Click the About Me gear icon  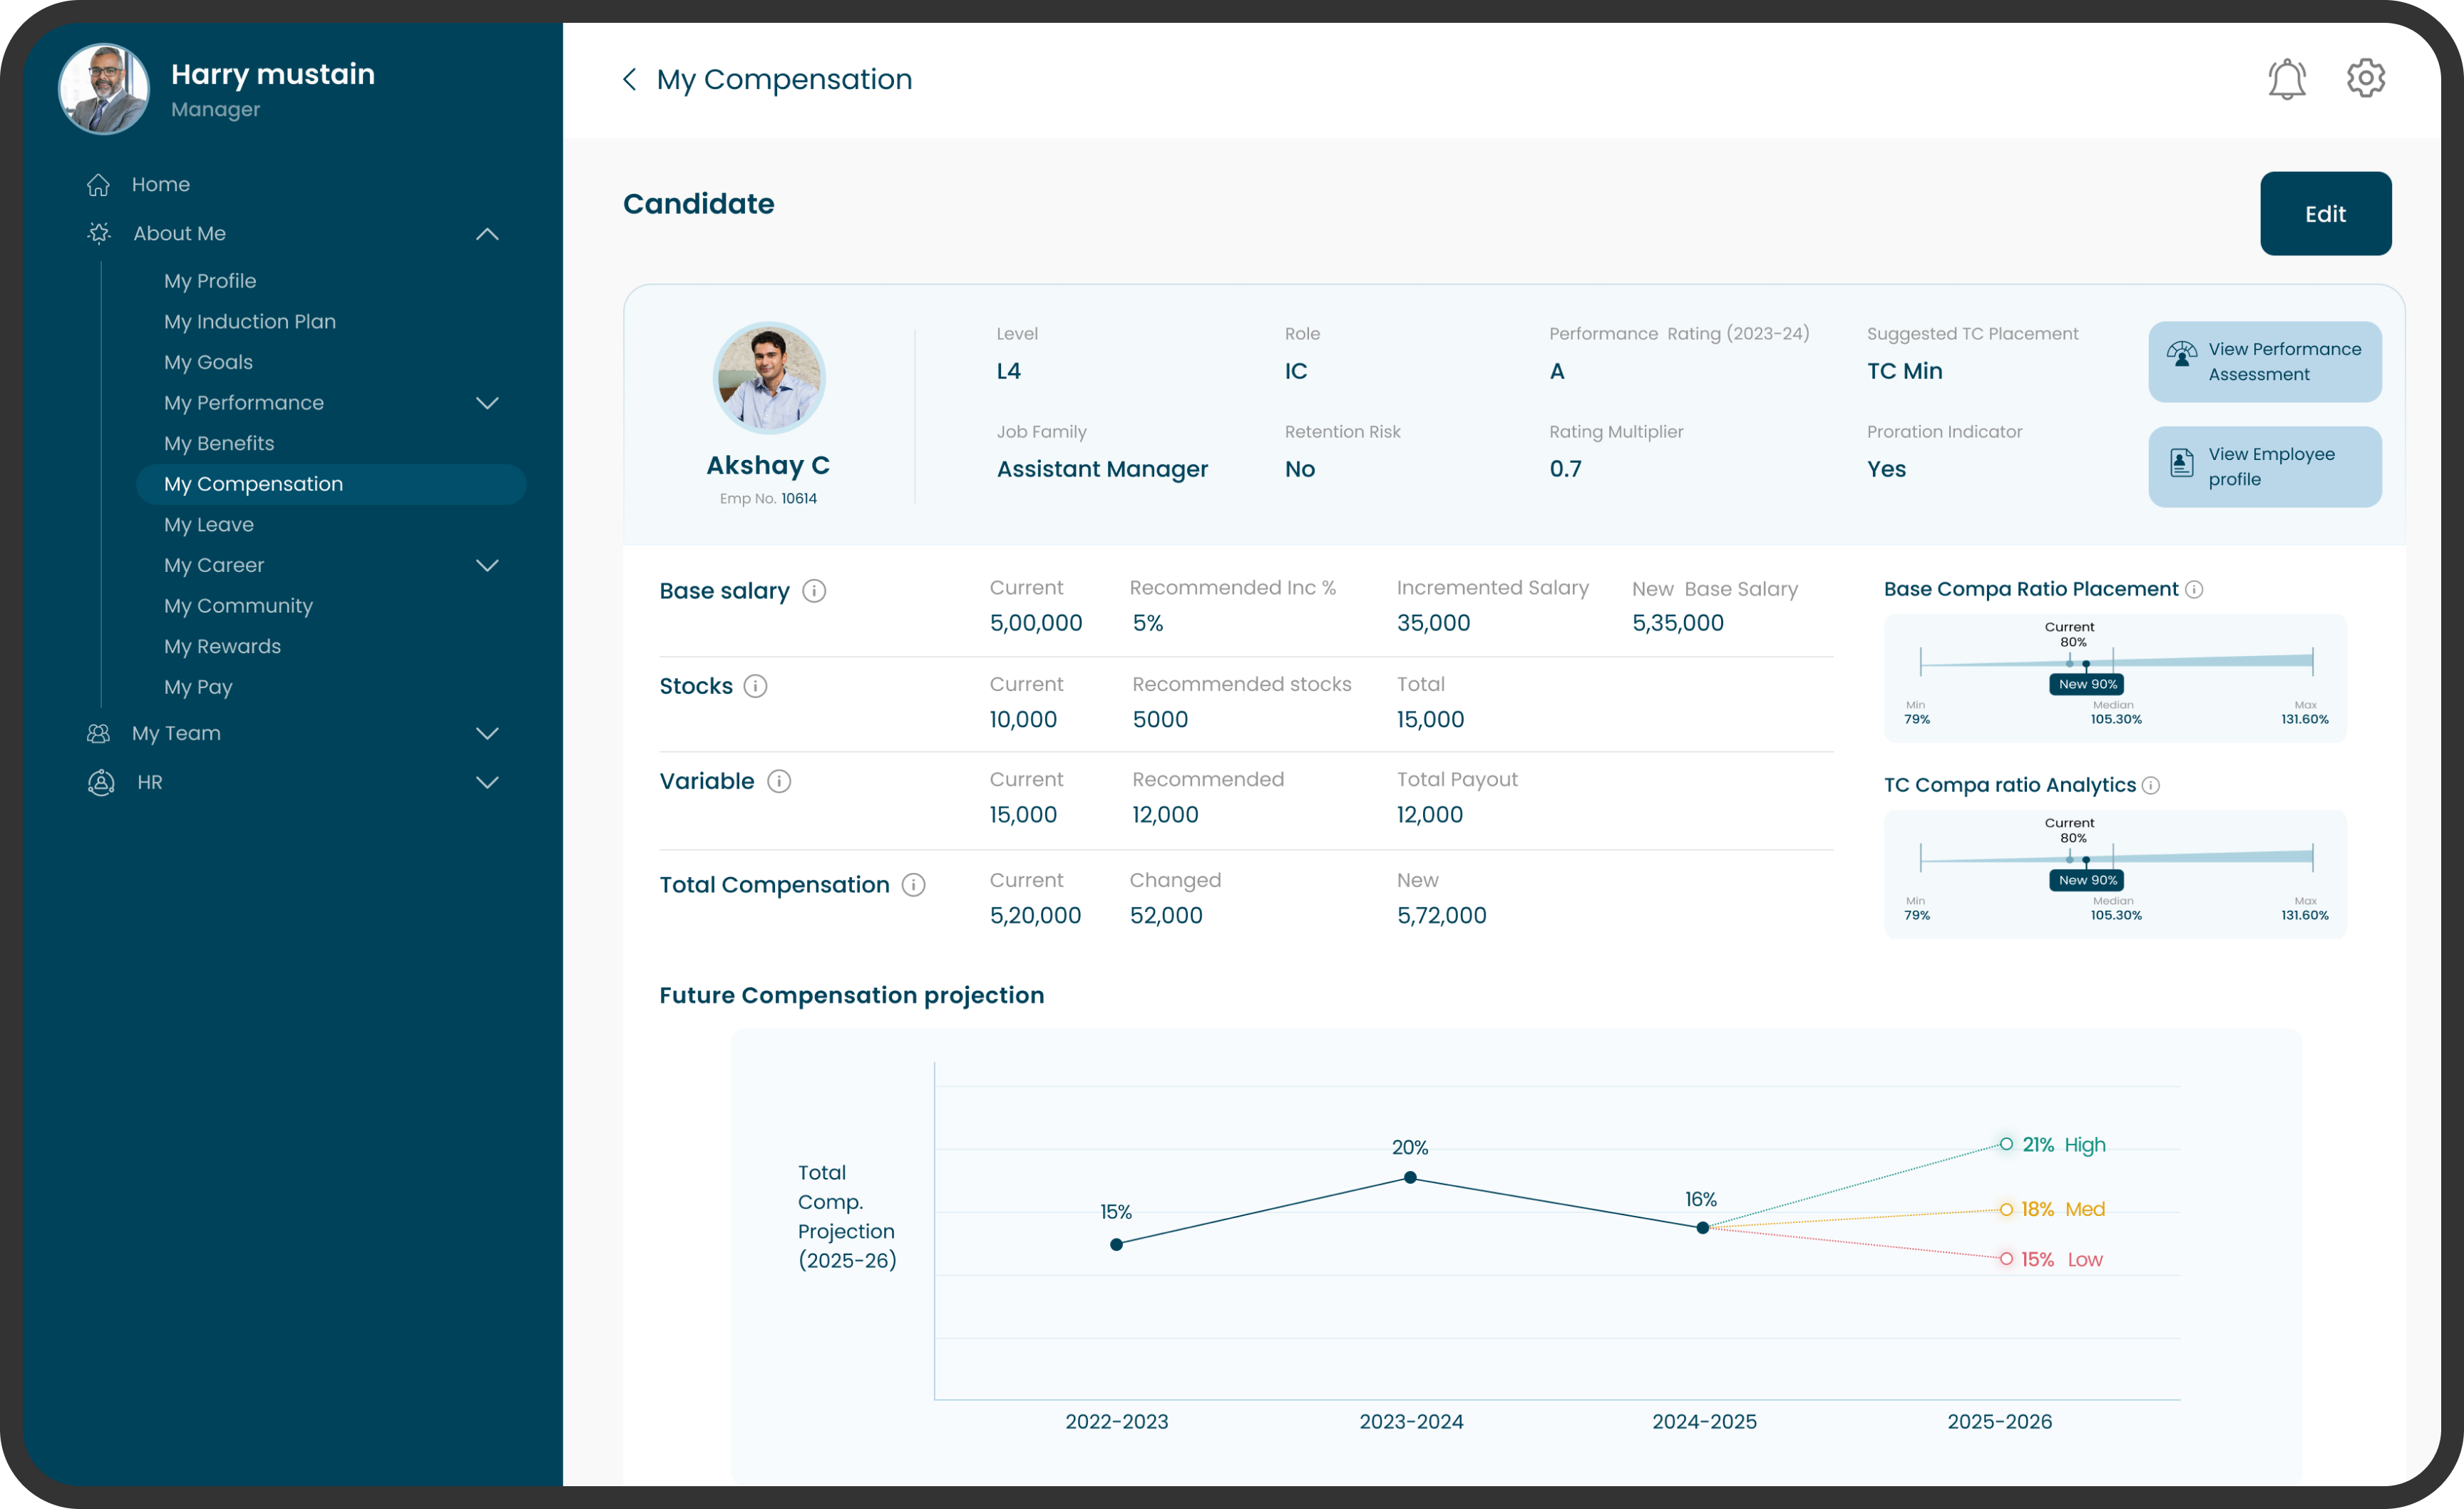tap(99, 233)
